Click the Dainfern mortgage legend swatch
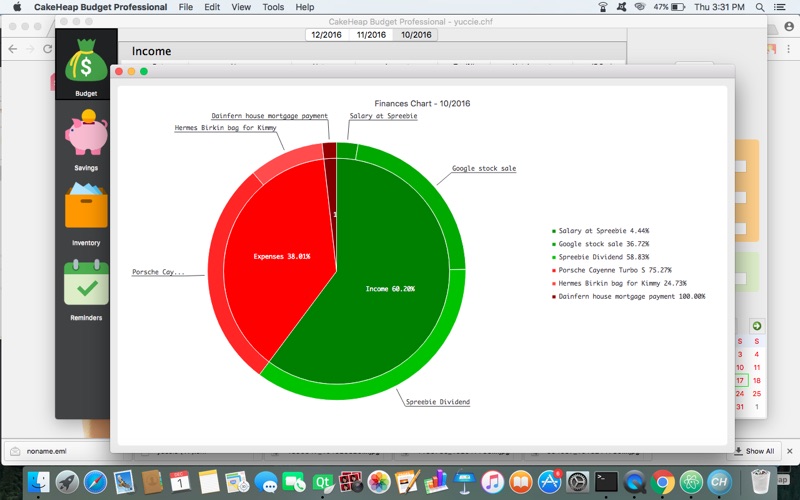800x500 pixels. coord(554,297)
